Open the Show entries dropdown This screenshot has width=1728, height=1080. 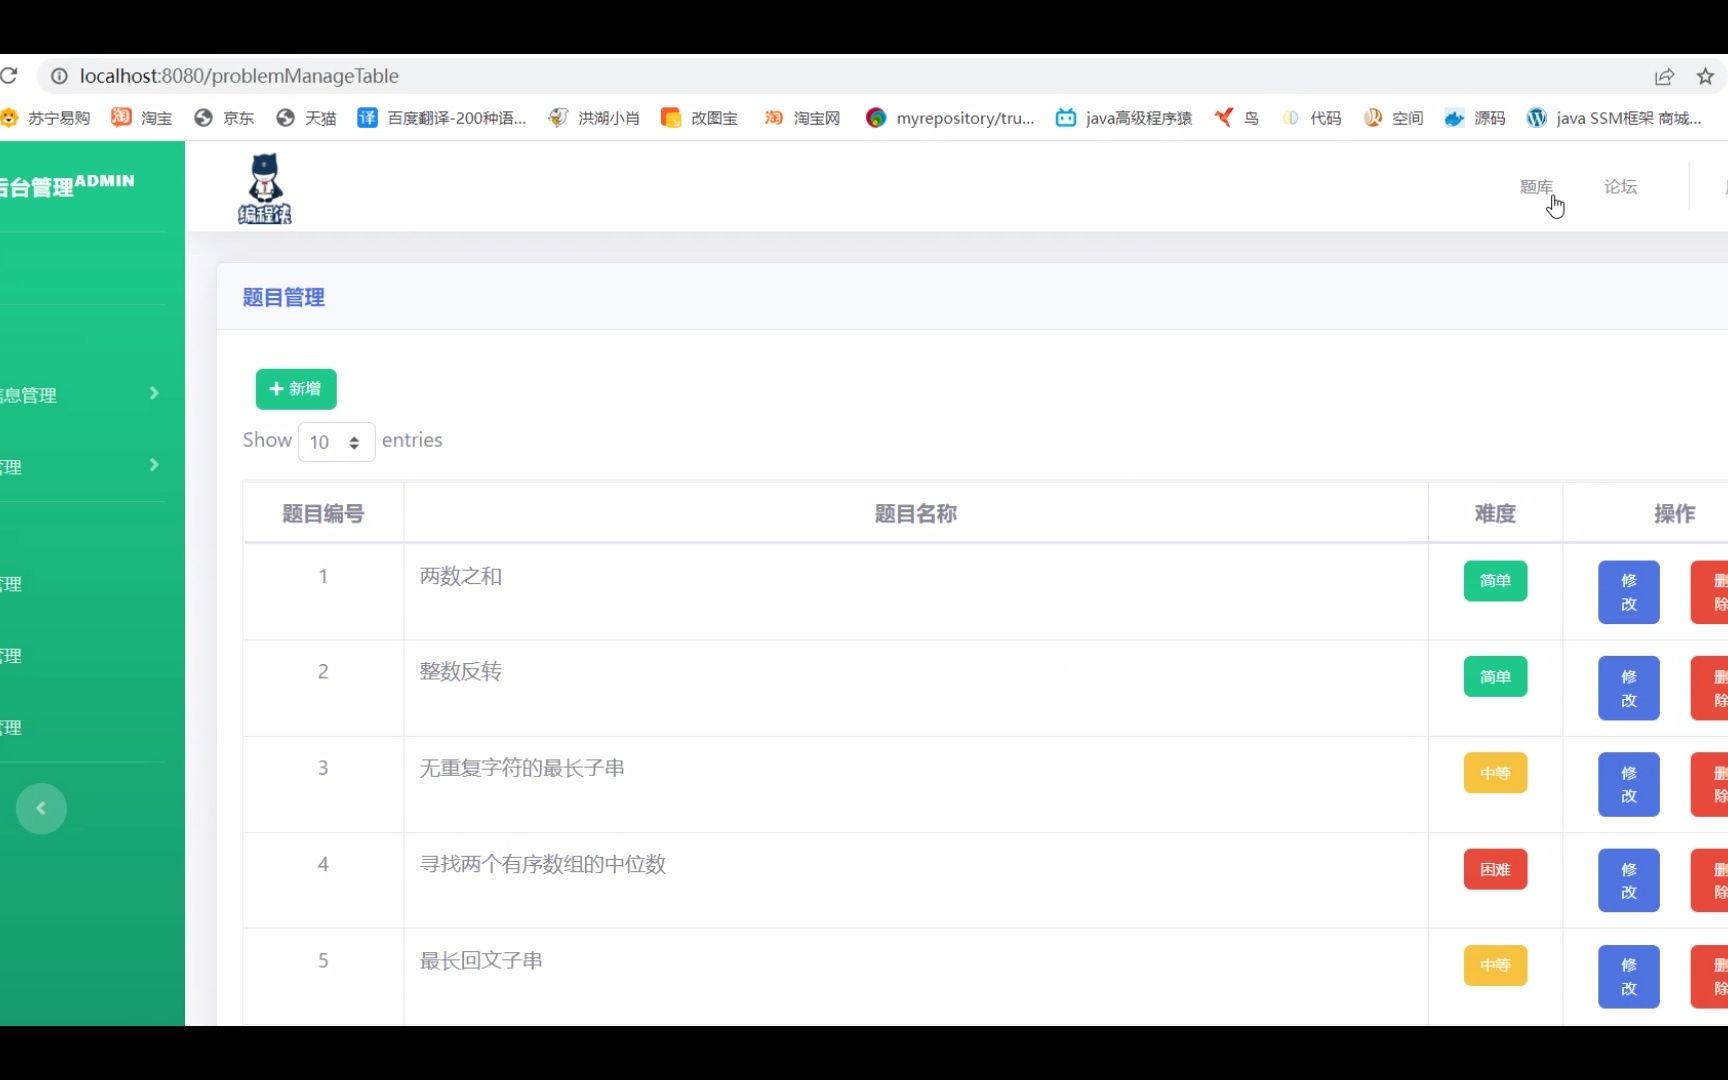pyautogui.click(x=336, y=442)
